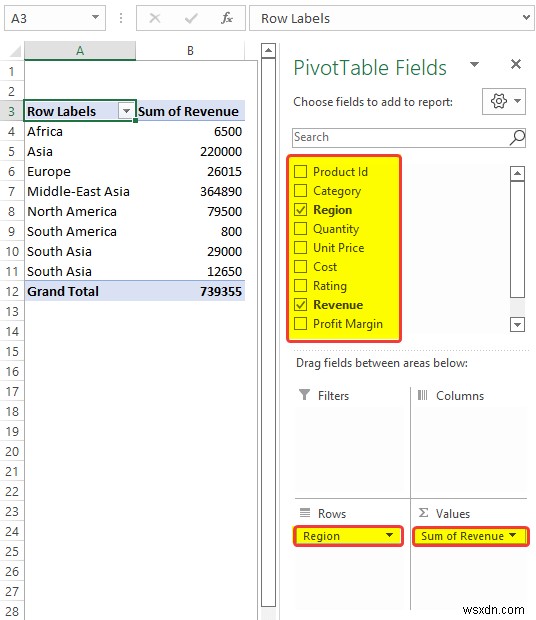Viewport: 536px width, 620px height.
Task: Tick the Quantity field checkbox
Action: [300, 229]
